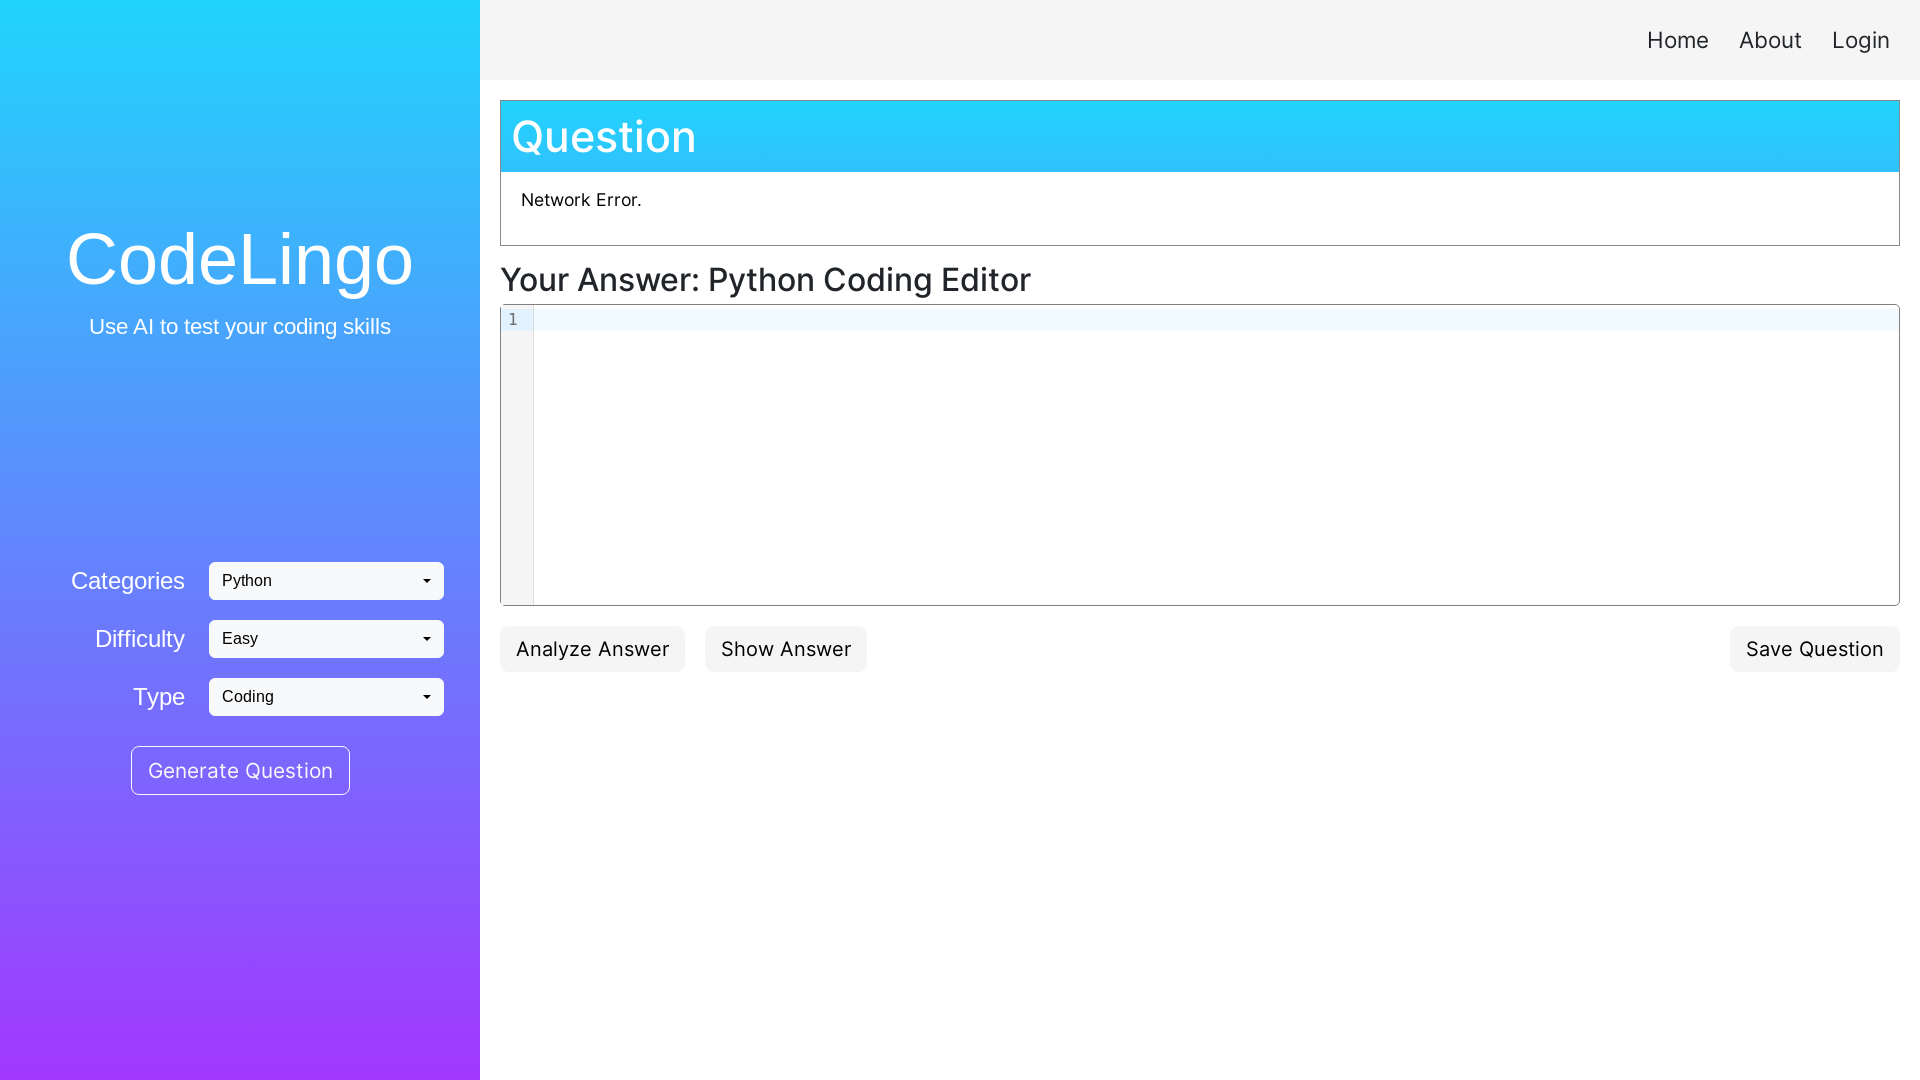Click the Question panel header
The image size is (1920, 1080).
1200,136
